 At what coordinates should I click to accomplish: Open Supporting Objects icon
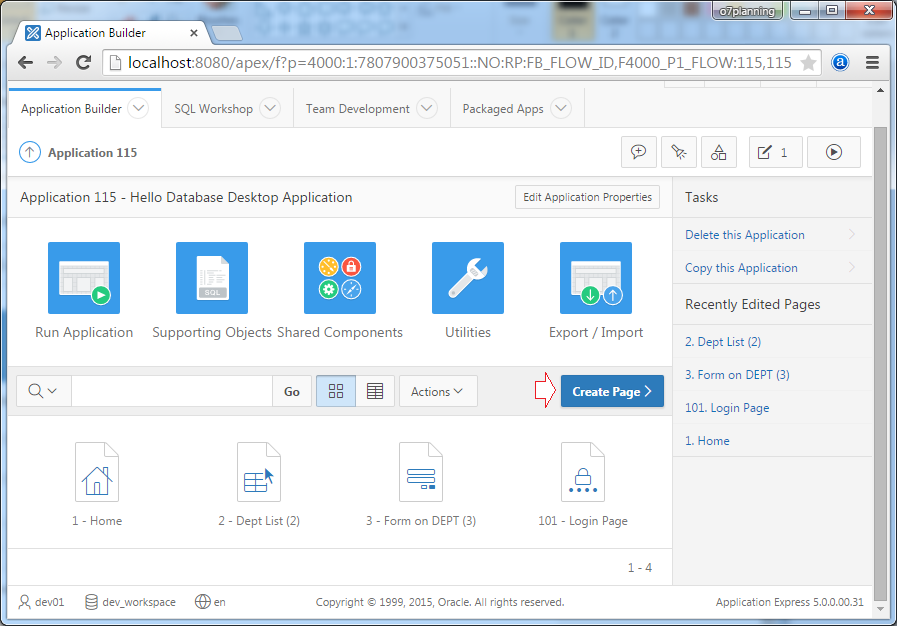(212, 278)
